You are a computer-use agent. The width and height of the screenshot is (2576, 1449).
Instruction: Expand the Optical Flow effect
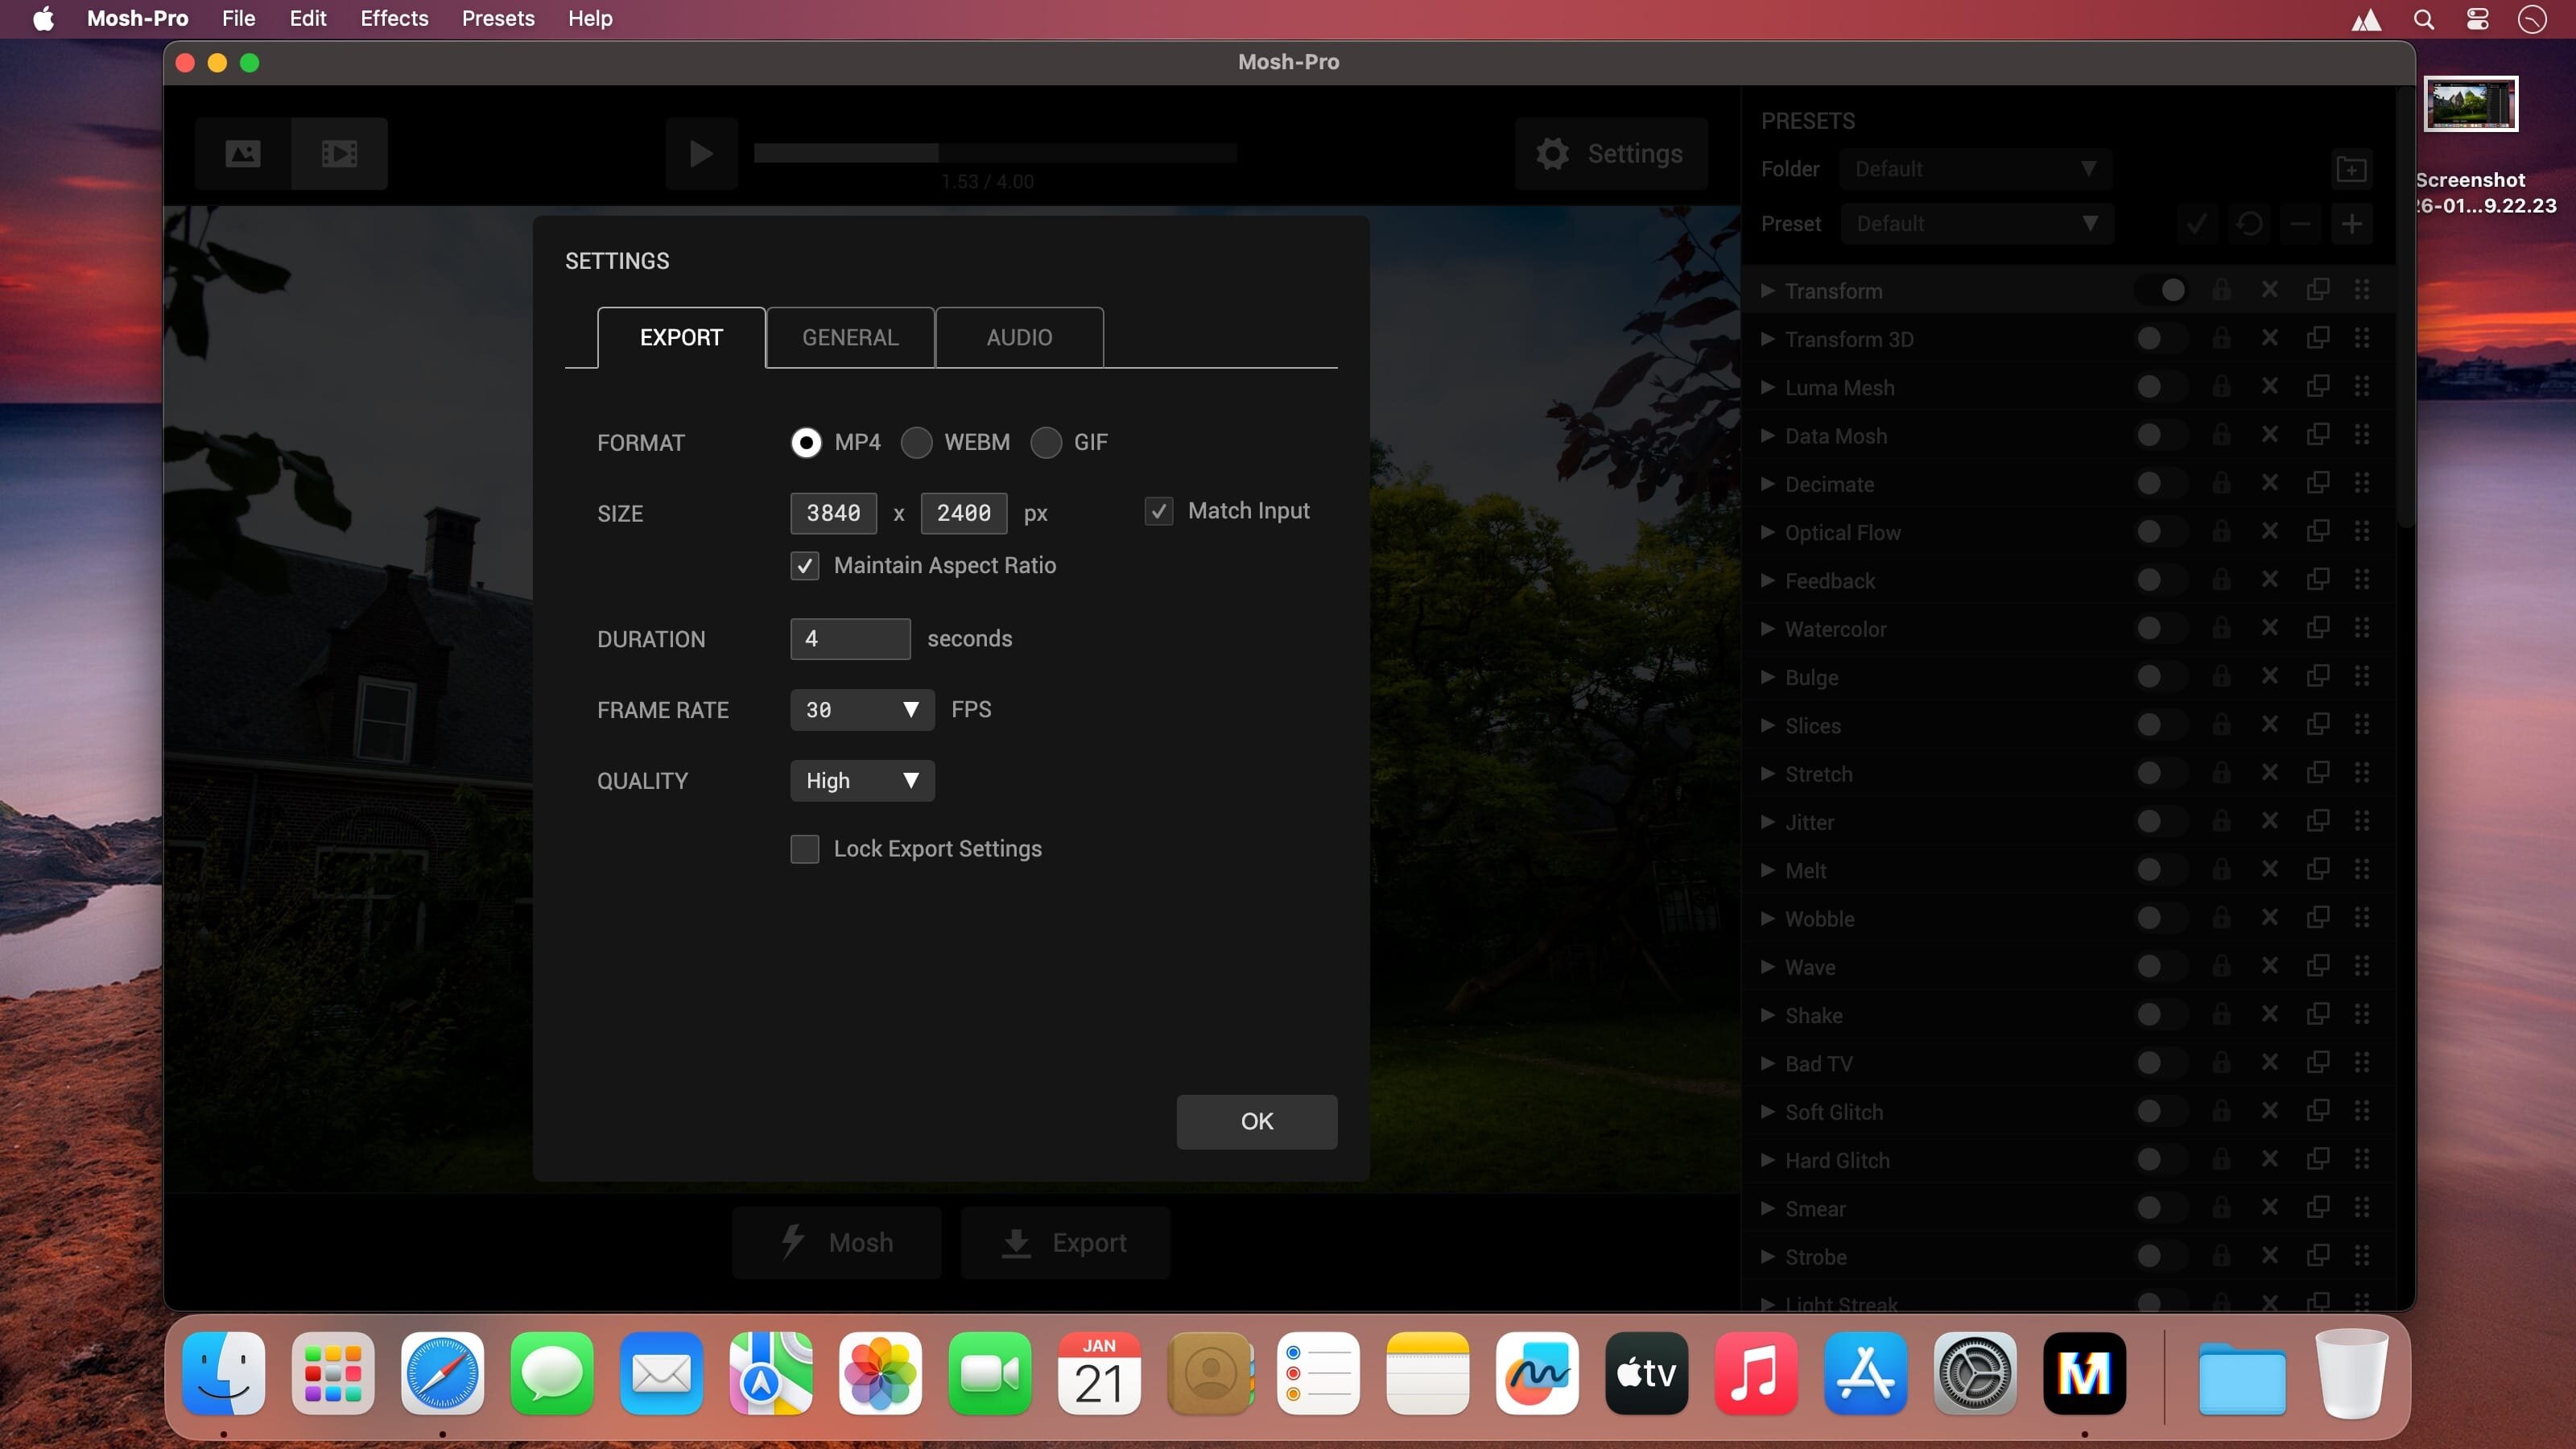point(1768,532)
